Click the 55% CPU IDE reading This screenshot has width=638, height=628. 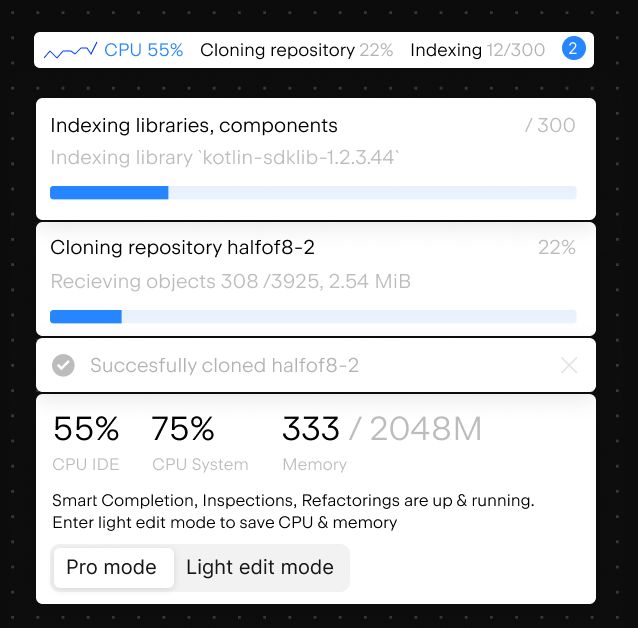[86, 442]
